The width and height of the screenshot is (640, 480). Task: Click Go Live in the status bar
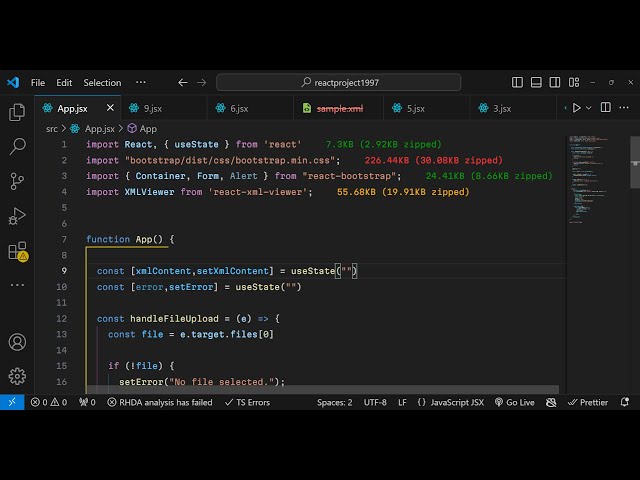click(x=514, y=402)
